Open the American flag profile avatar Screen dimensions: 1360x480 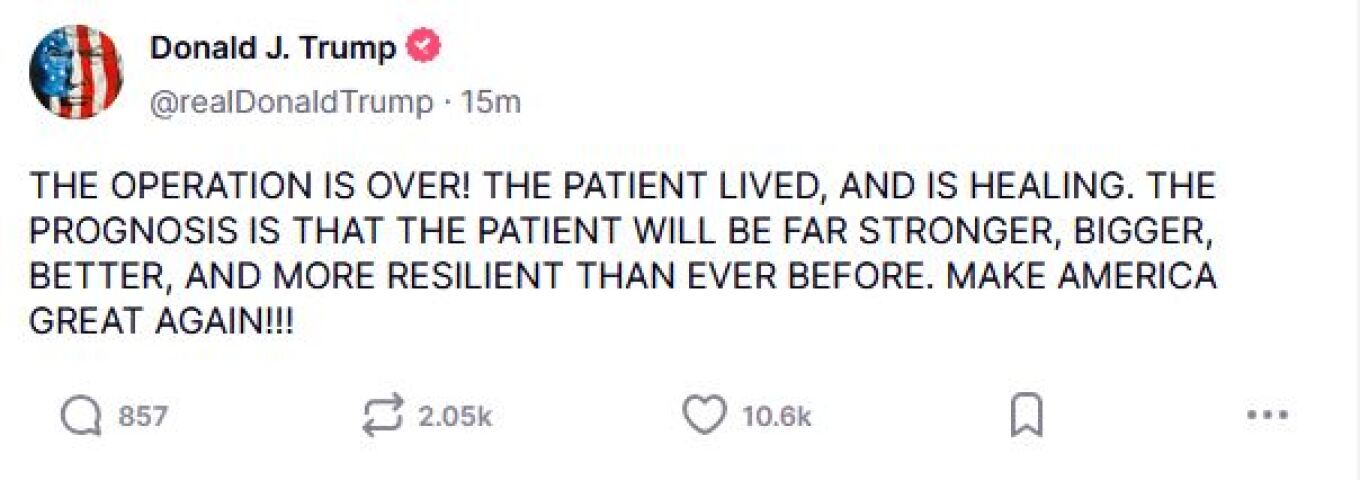tap(76, 72)
